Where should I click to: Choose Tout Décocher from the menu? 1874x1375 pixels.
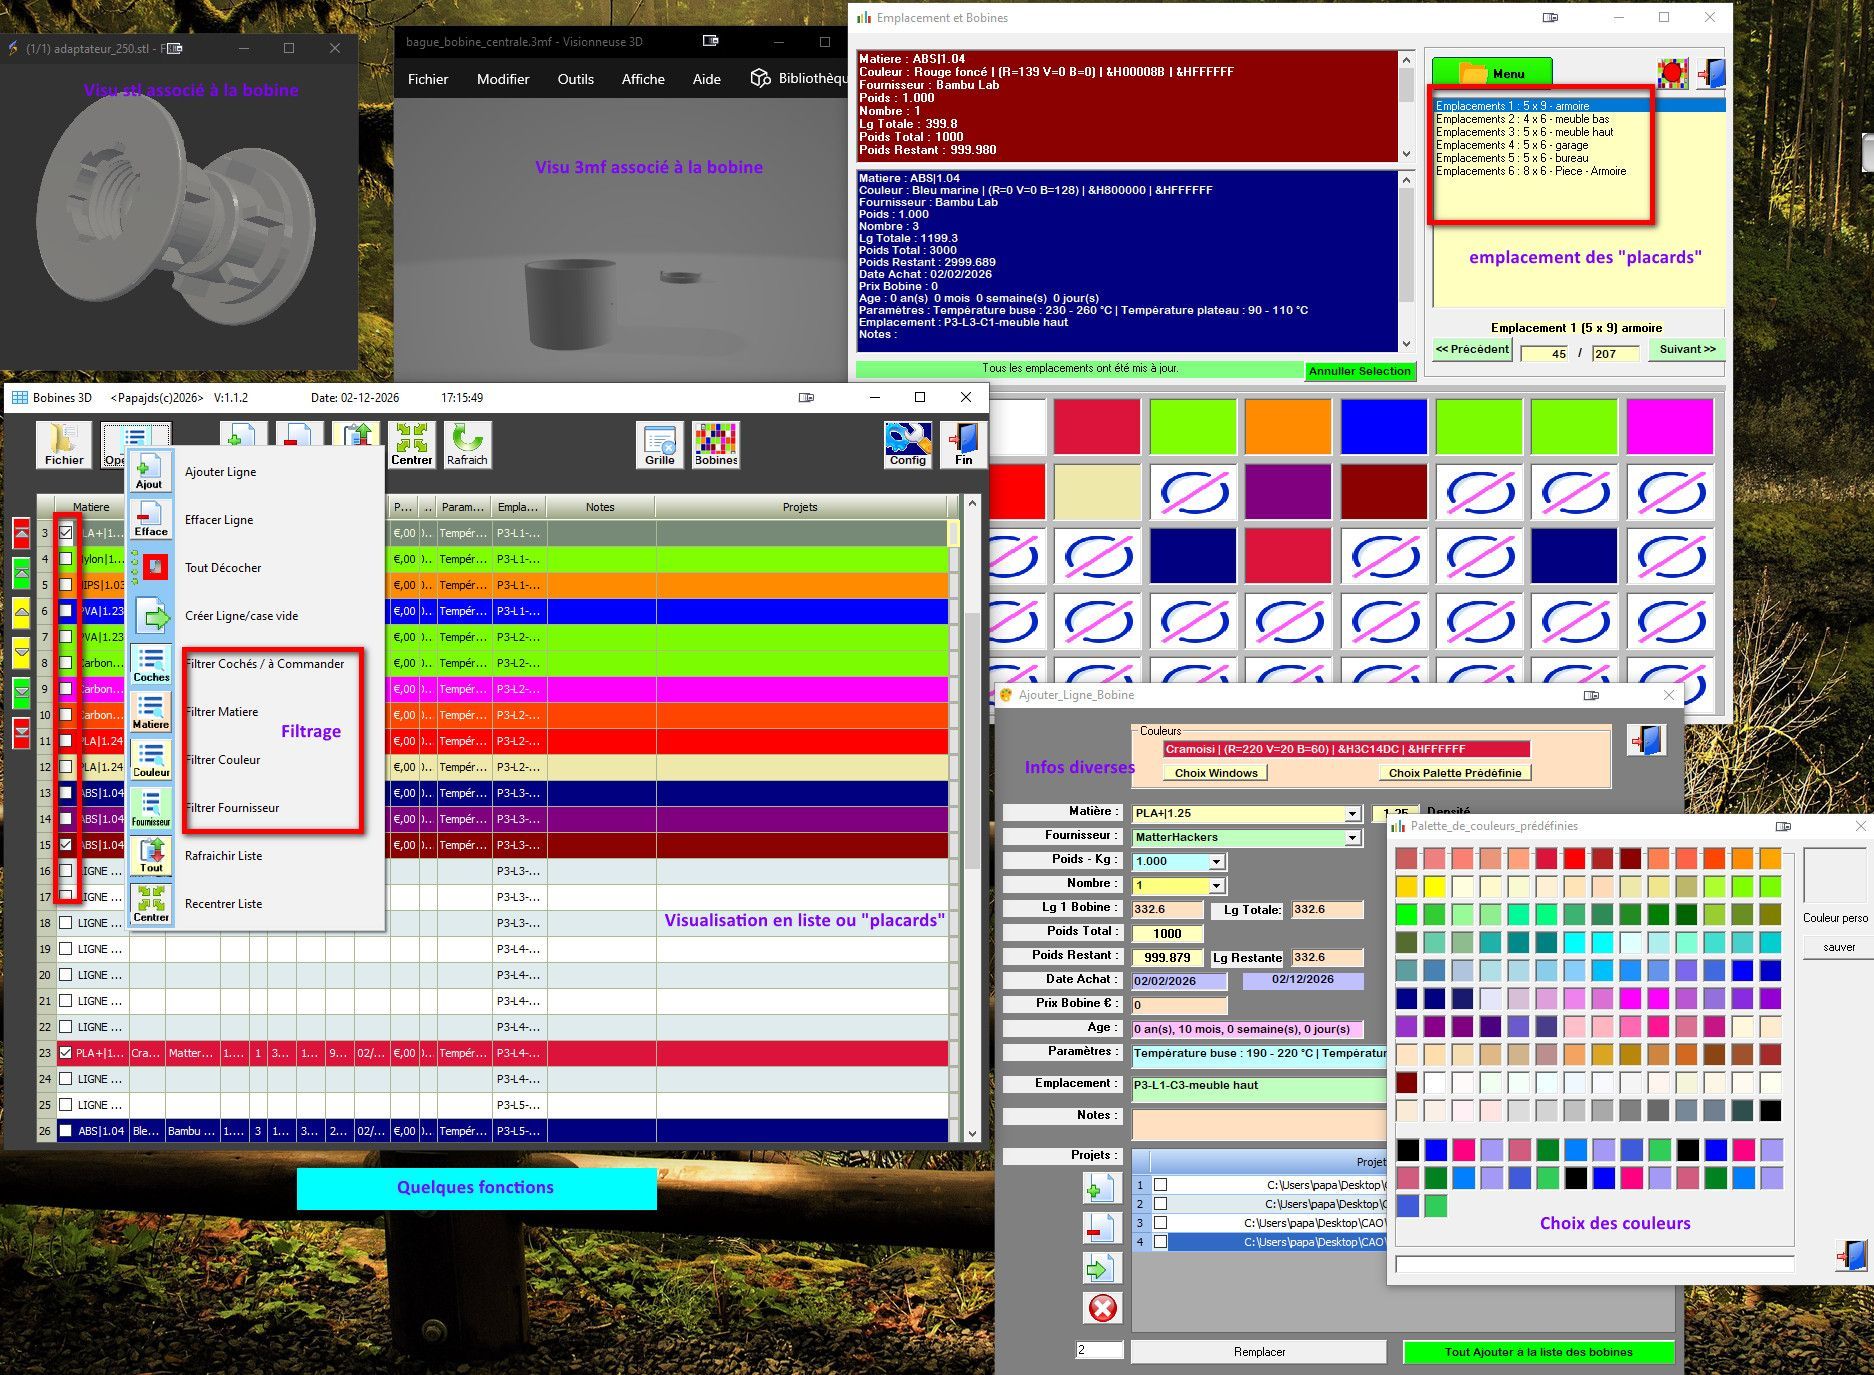pyautogui.click(x=223, y=568)
